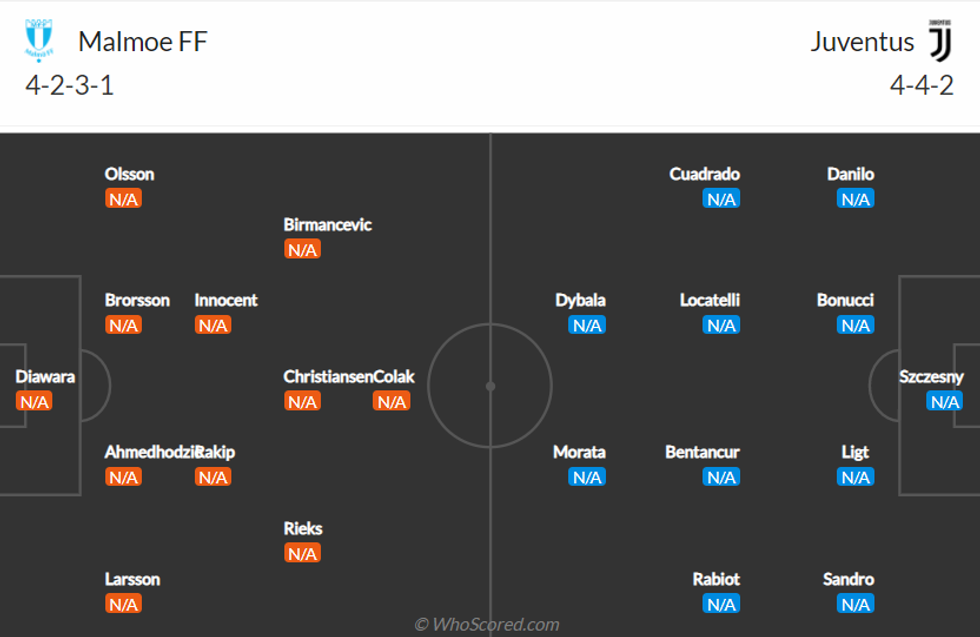Viewport: 980px width, 637px height.
Task: Click the Malmoe FF club crest
Action: 38,41
